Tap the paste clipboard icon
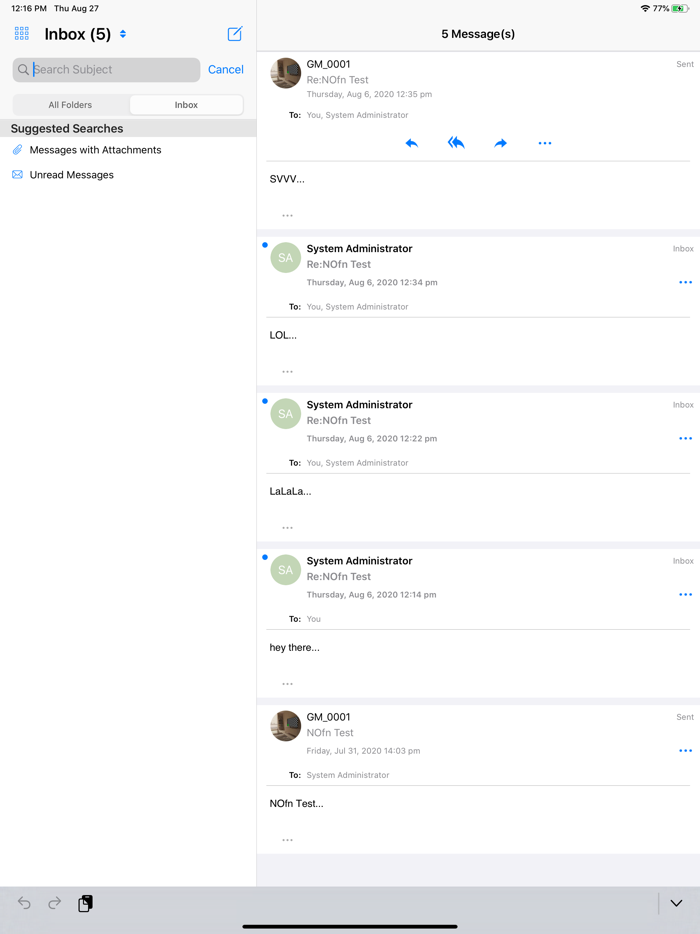Screen dimensions: 700x934 click(x=86, y=903)
